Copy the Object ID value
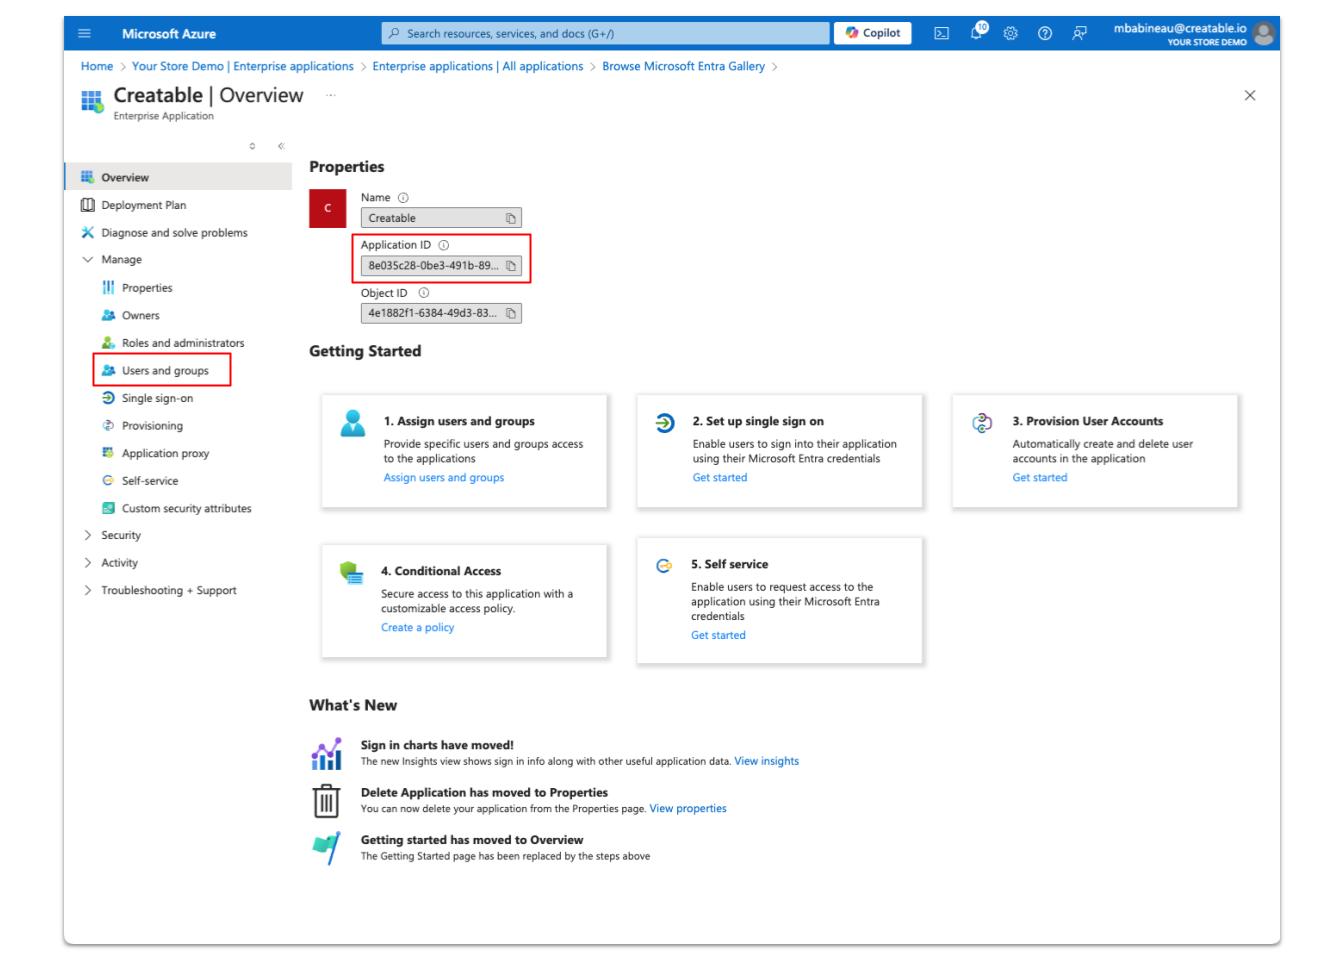 pos(510,314)
